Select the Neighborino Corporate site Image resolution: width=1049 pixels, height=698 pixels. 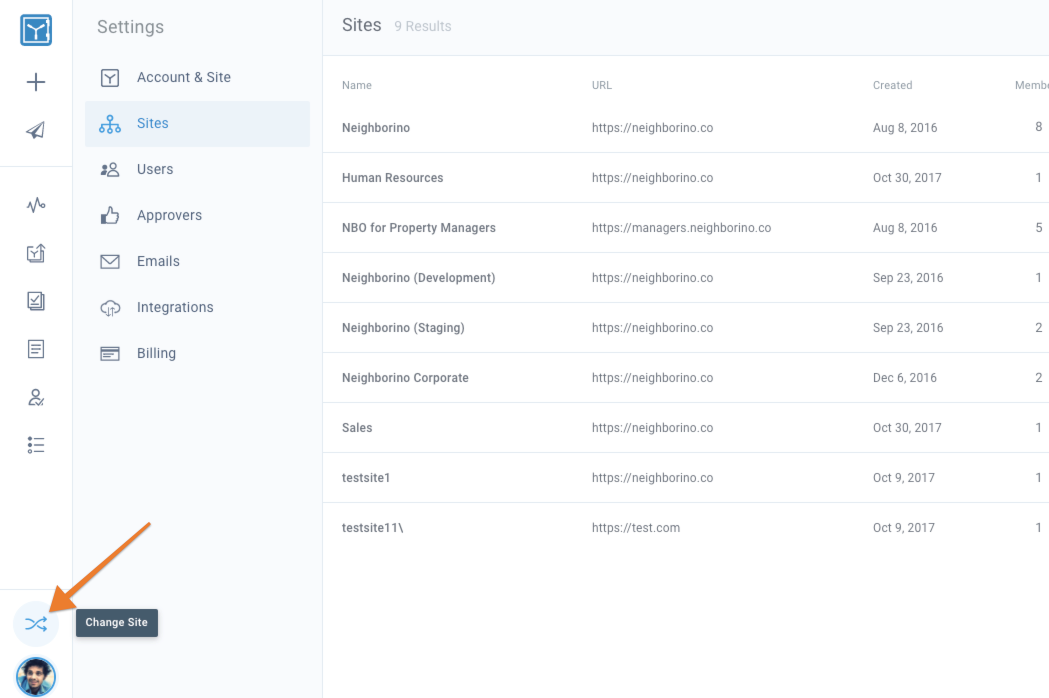(686, 378)
